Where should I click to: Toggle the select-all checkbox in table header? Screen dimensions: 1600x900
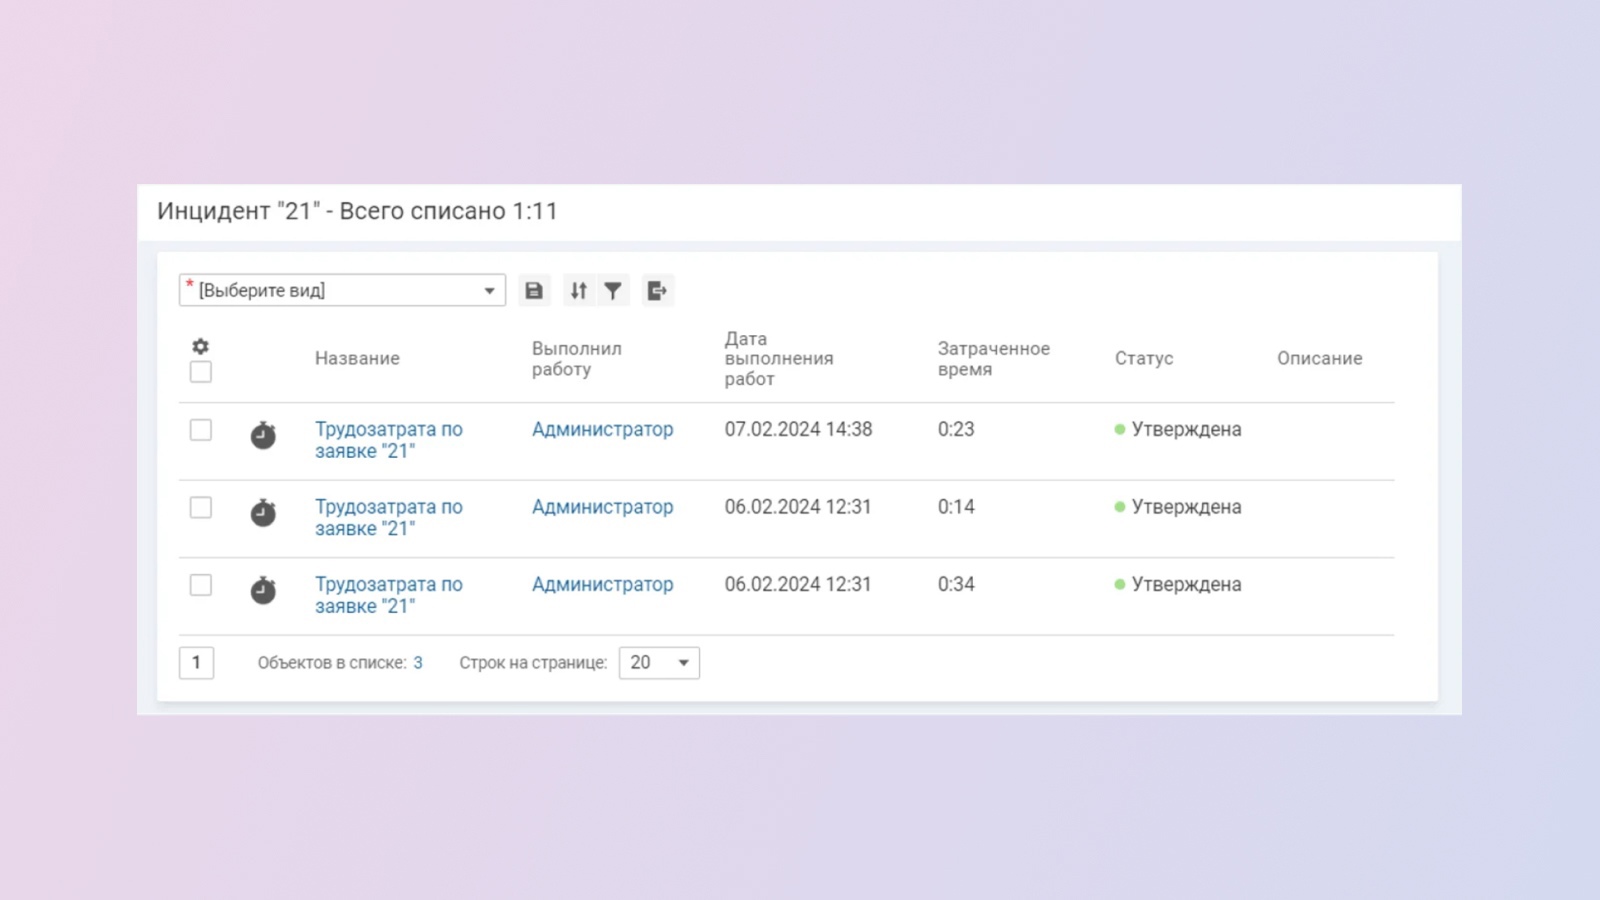(201, 372)
